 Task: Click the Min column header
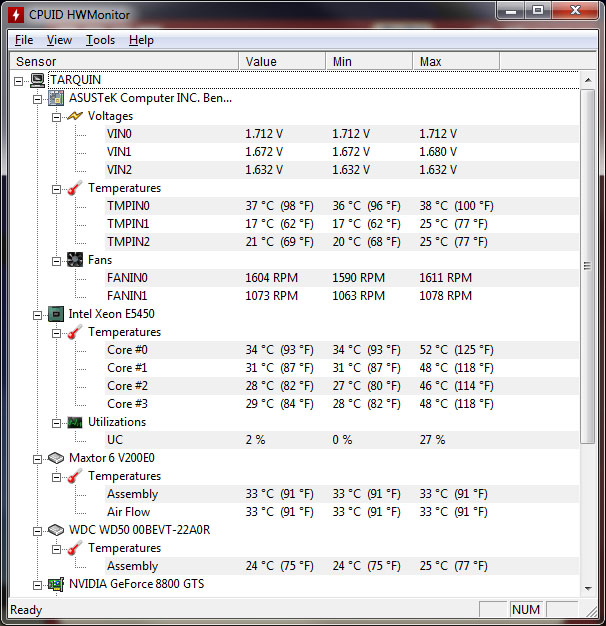click(369, 61)
